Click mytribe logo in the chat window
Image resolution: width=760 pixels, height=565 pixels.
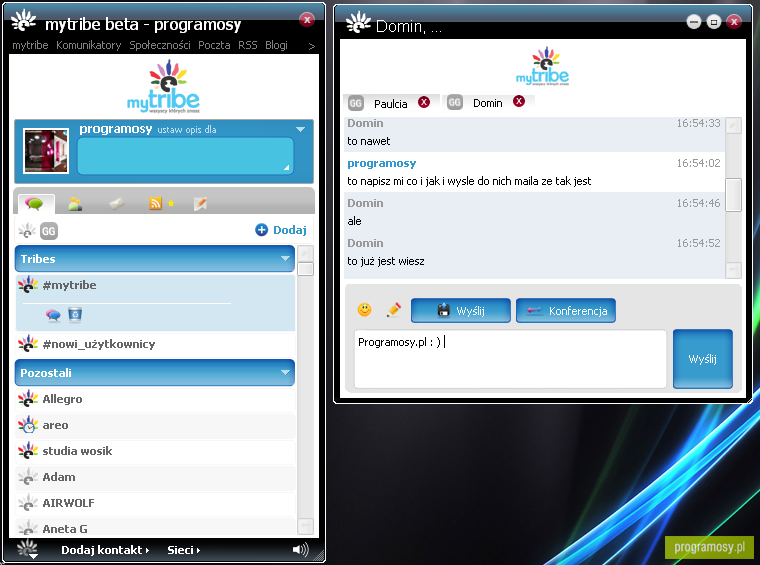coord(543,66)
